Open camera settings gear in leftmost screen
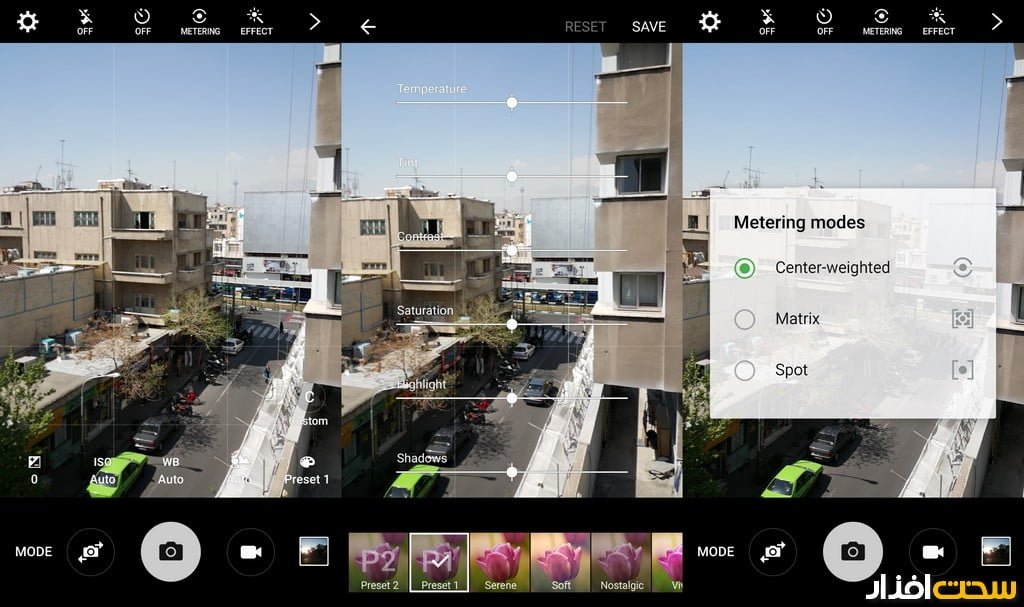The height and width of the screenshot is (607, 1024). tap(28, 22)
